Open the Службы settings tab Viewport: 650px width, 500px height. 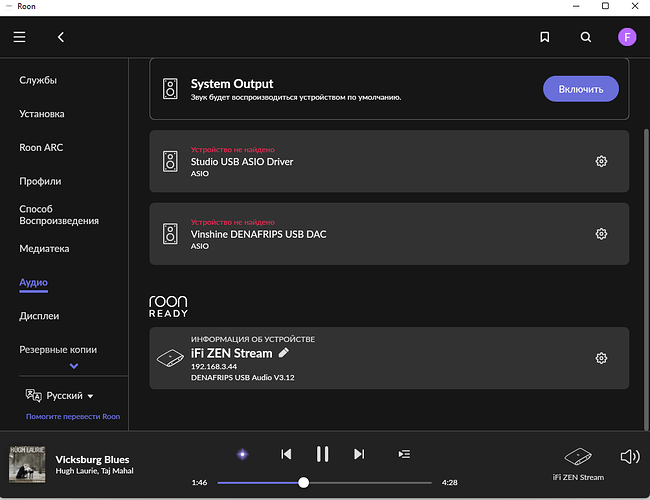(x=38, y=80)
